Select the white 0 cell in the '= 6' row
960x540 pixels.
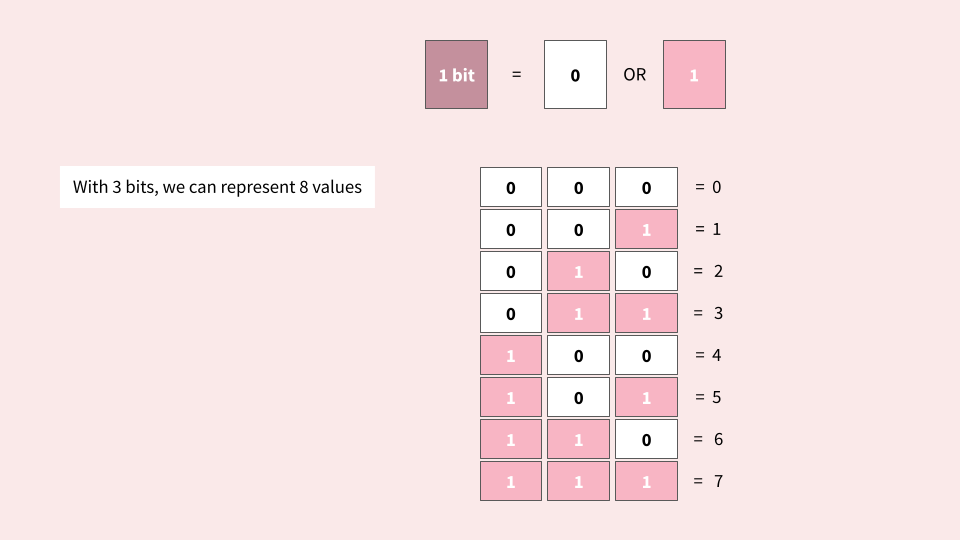(646, 439)
